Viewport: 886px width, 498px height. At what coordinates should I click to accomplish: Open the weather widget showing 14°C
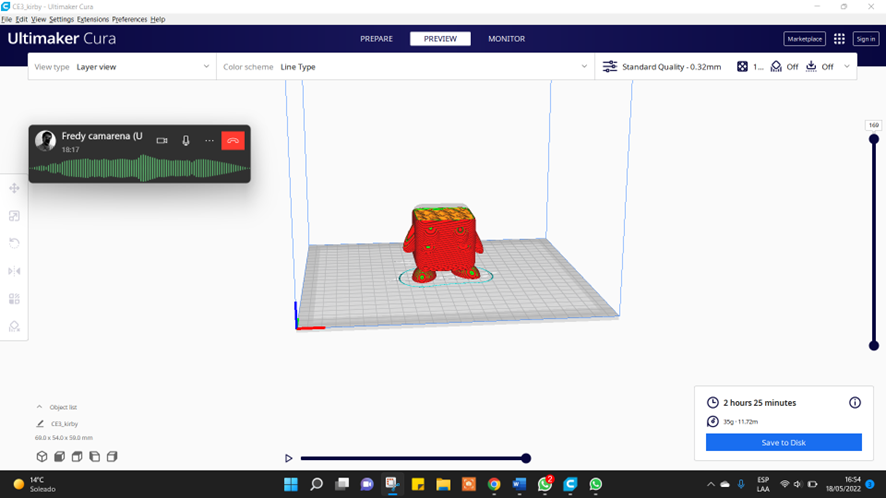tap(35, 484)
